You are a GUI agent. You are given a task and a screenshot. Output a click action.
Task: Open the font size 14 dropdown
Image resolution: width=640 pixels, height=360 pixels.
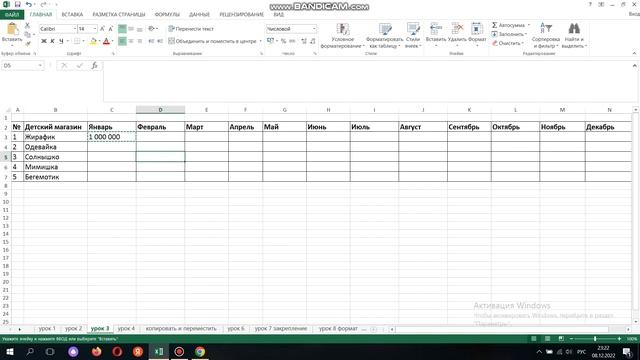click(95, 29)
